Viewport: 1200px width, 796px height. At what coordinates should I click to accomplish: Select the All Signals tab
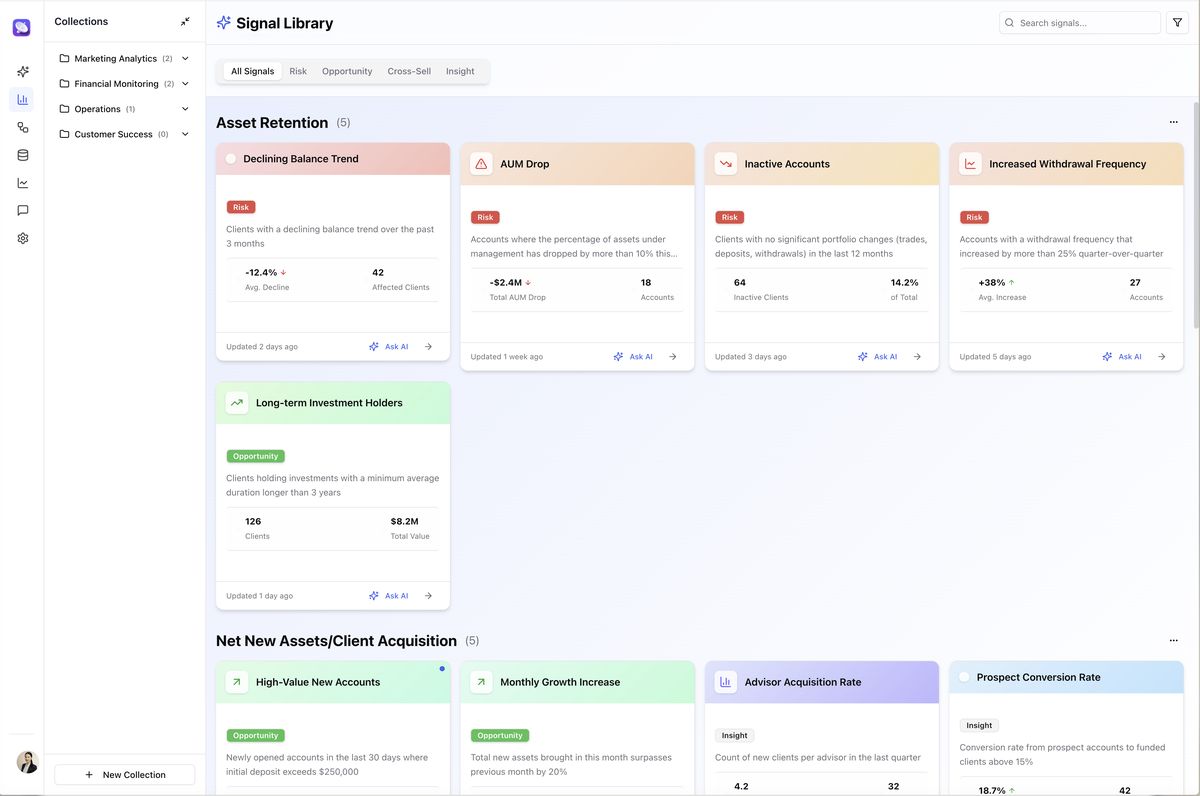click(252, 71)
